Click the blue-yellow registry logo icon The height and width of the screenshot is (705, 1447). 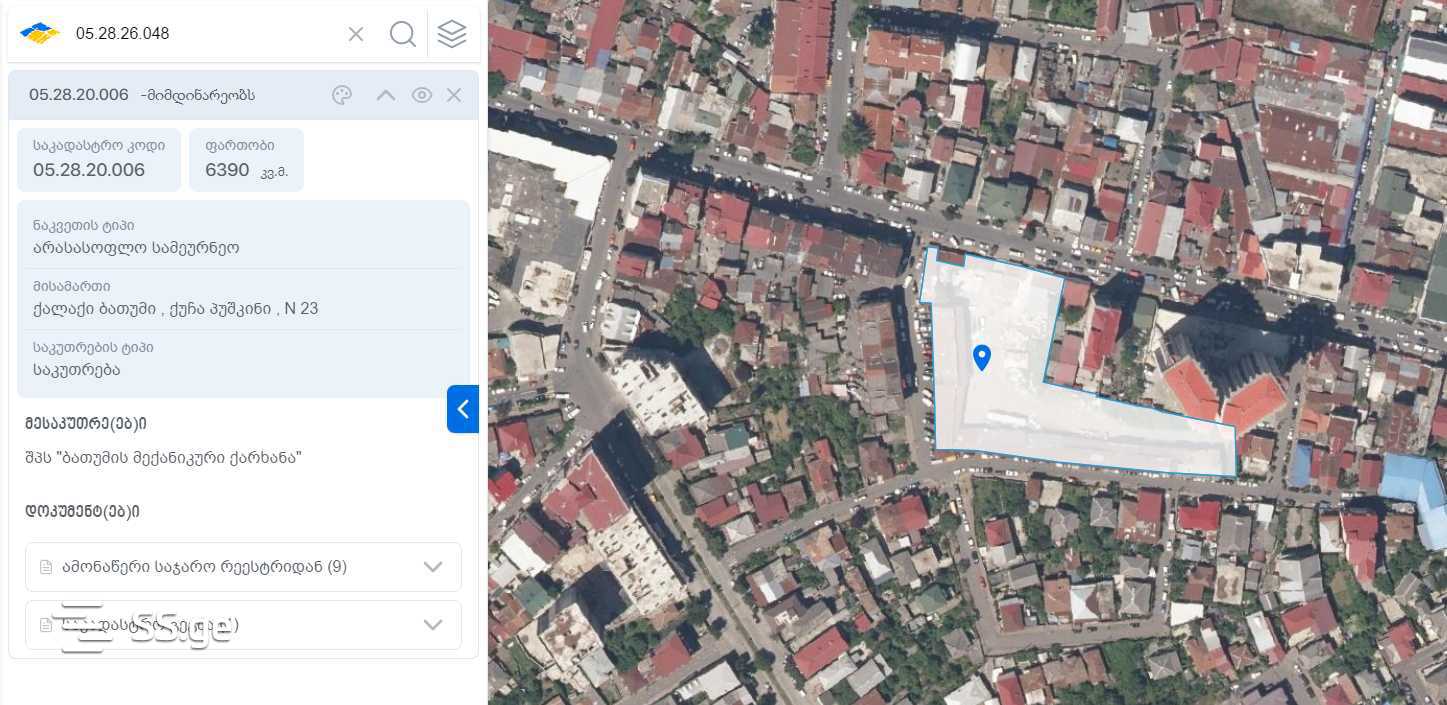pyautogui.click(x=40, y=34)
